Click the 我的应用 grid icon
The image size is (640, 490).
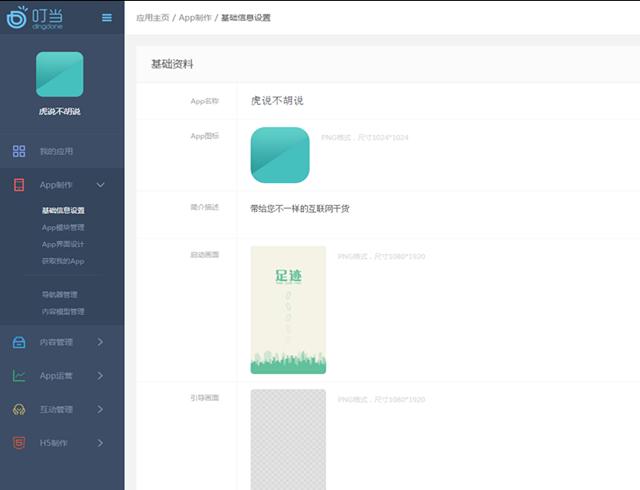coord(19,151)
